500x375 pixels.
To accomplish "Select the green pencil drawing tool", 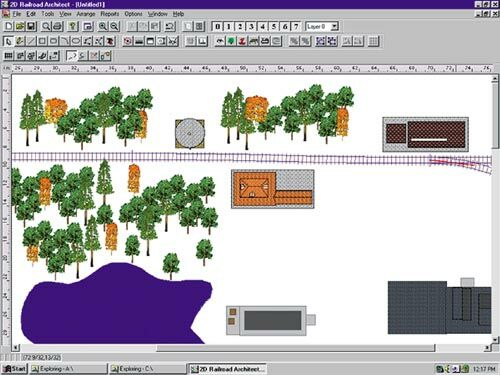I will tap(20, 41).
